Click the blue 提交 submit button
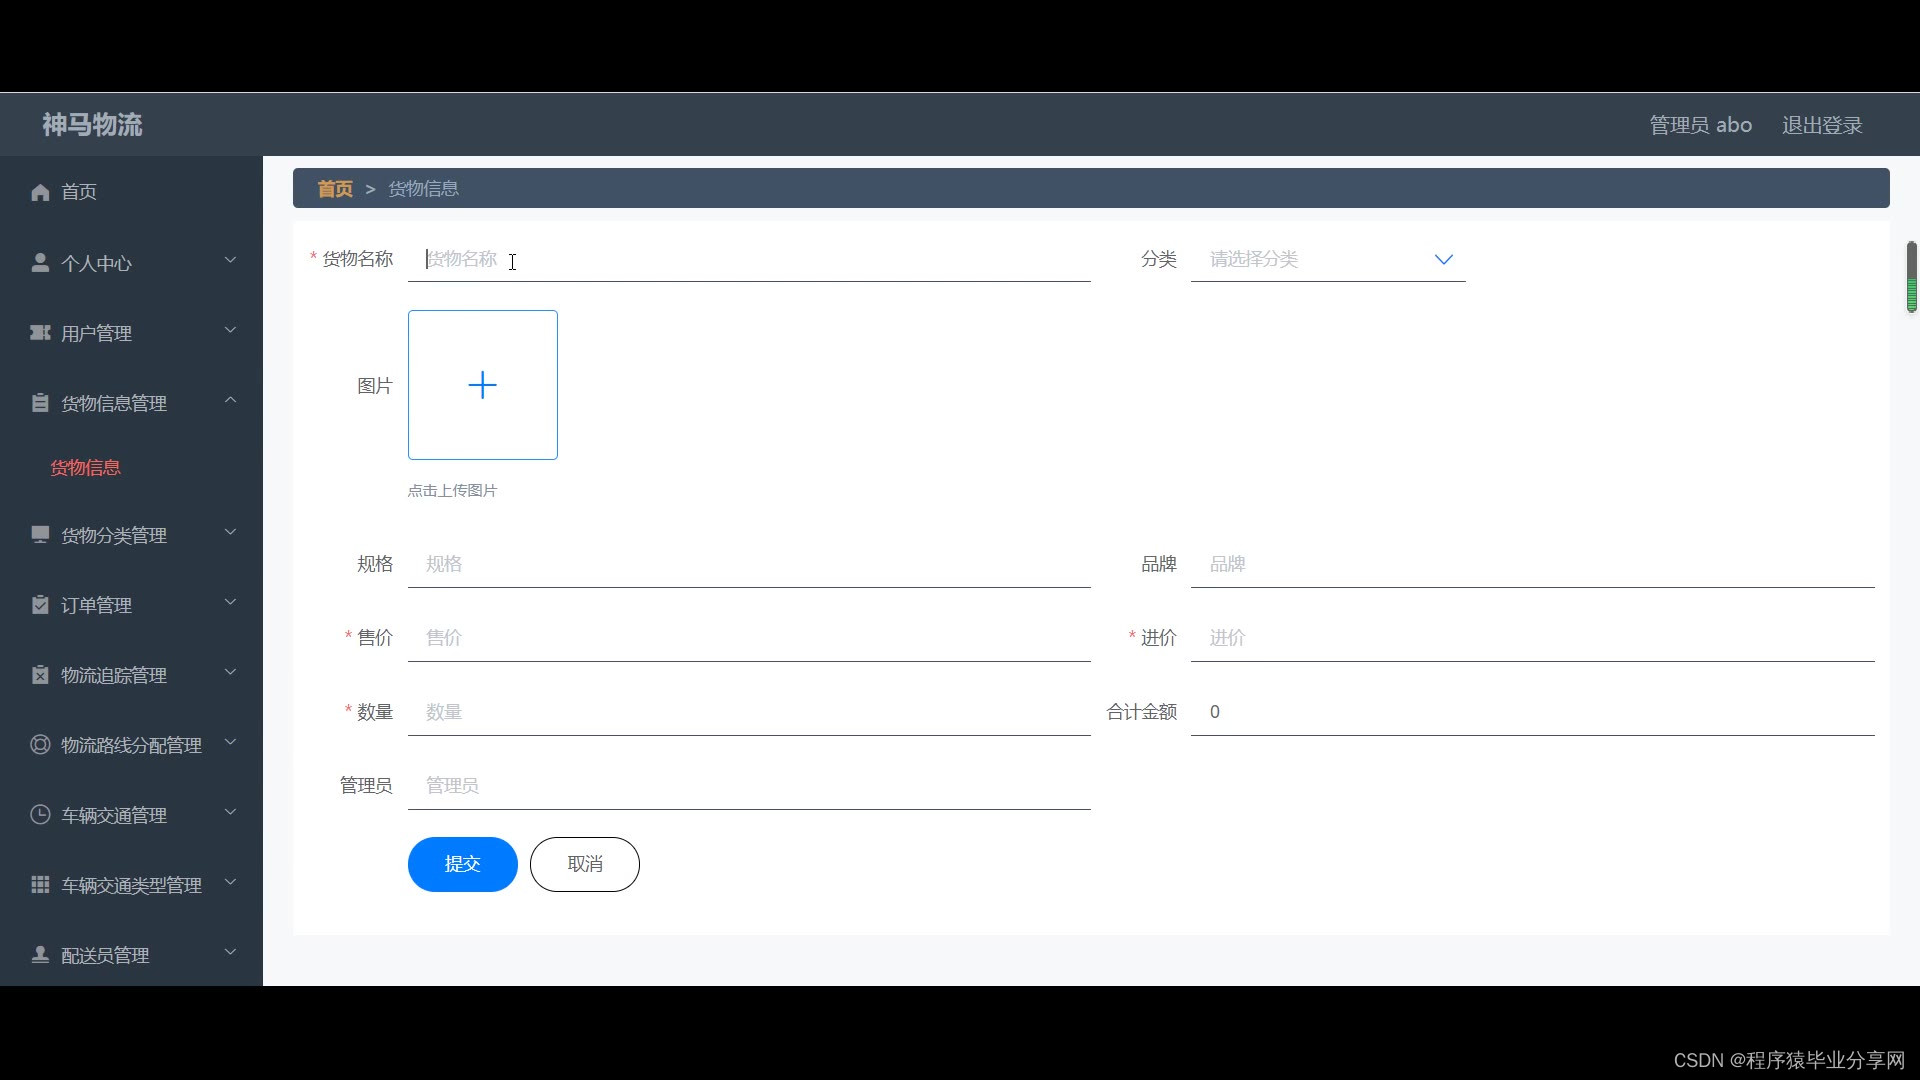Image resolution: width=1920 pixels, height=1080 pixels. [x=462, y=864]
